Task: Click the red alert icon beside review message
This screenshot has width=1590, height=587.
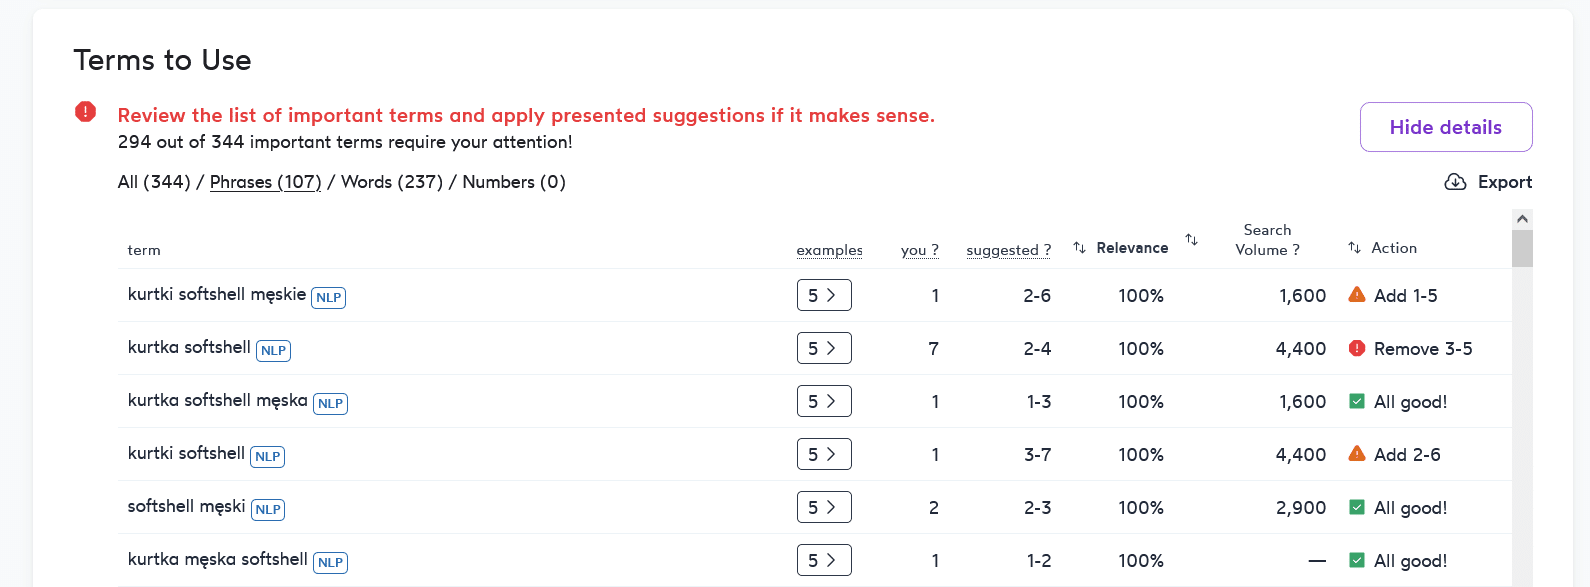Action: 86,112
